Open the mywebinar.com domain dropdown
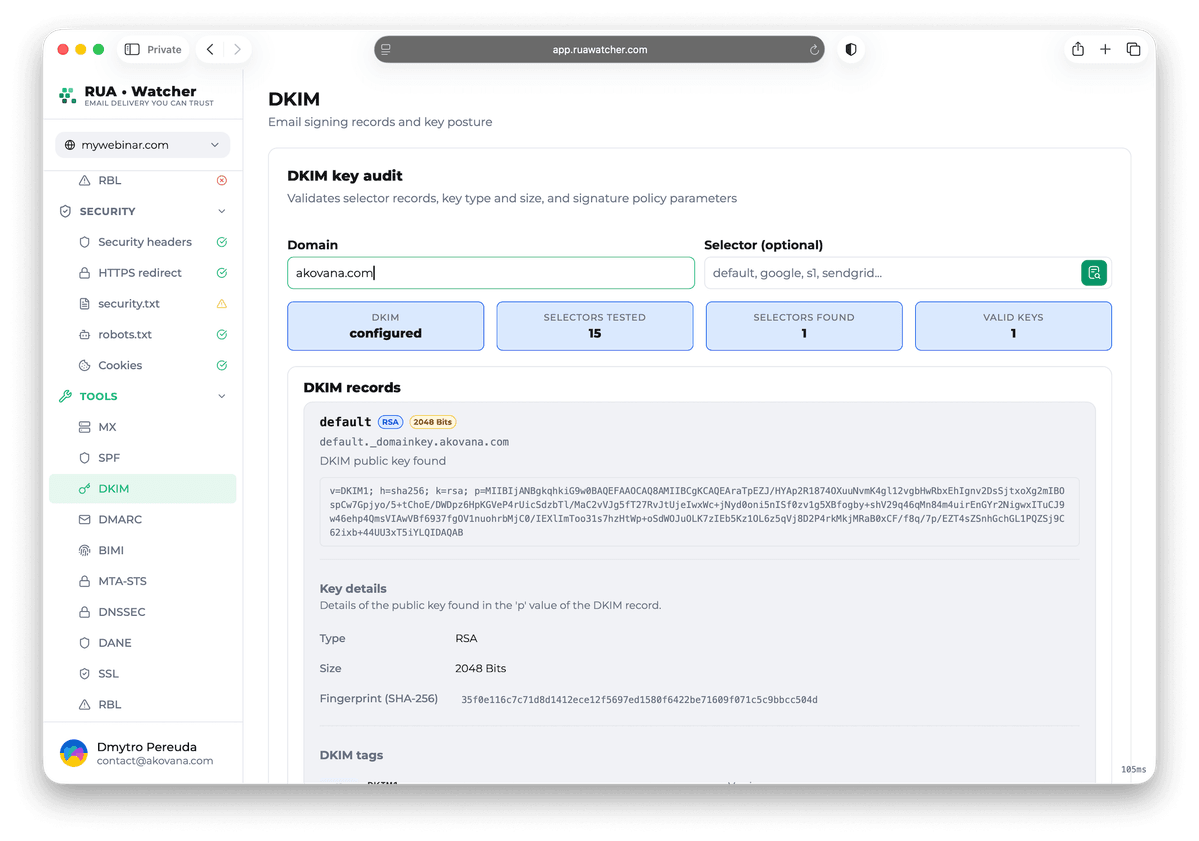This screenshot has width=1199, height=841. [142, 144]
